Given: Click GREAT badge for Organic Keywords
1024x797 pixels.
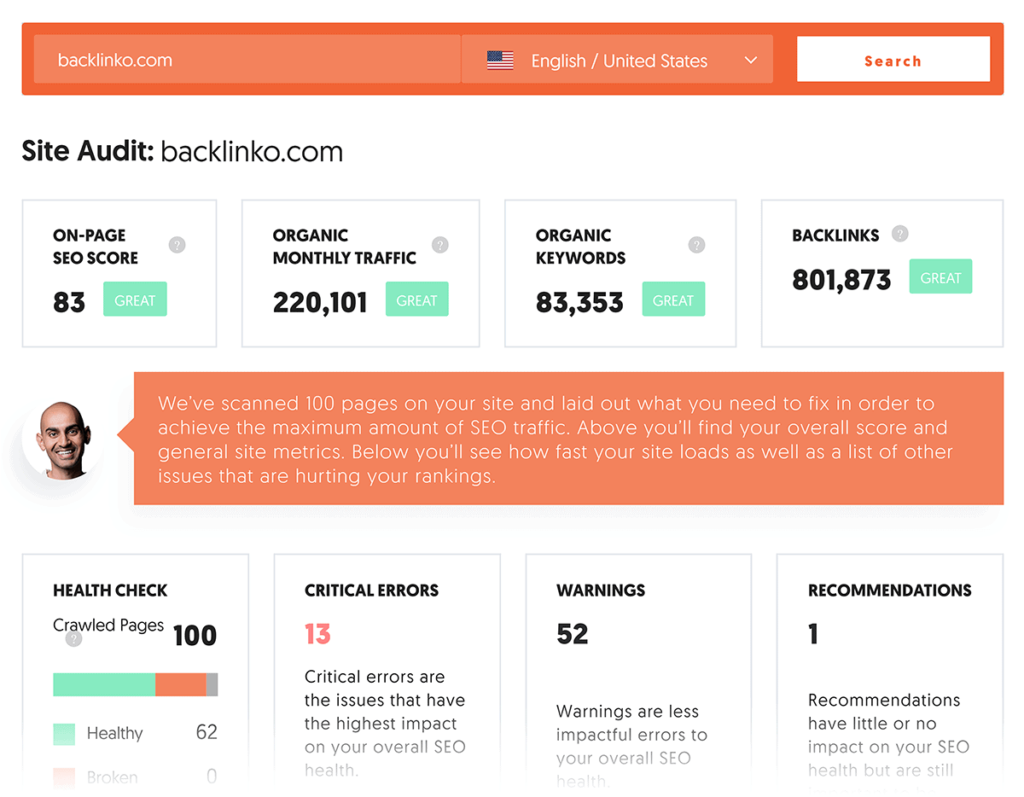Looking at the screenshot, I should coord(673,300).
